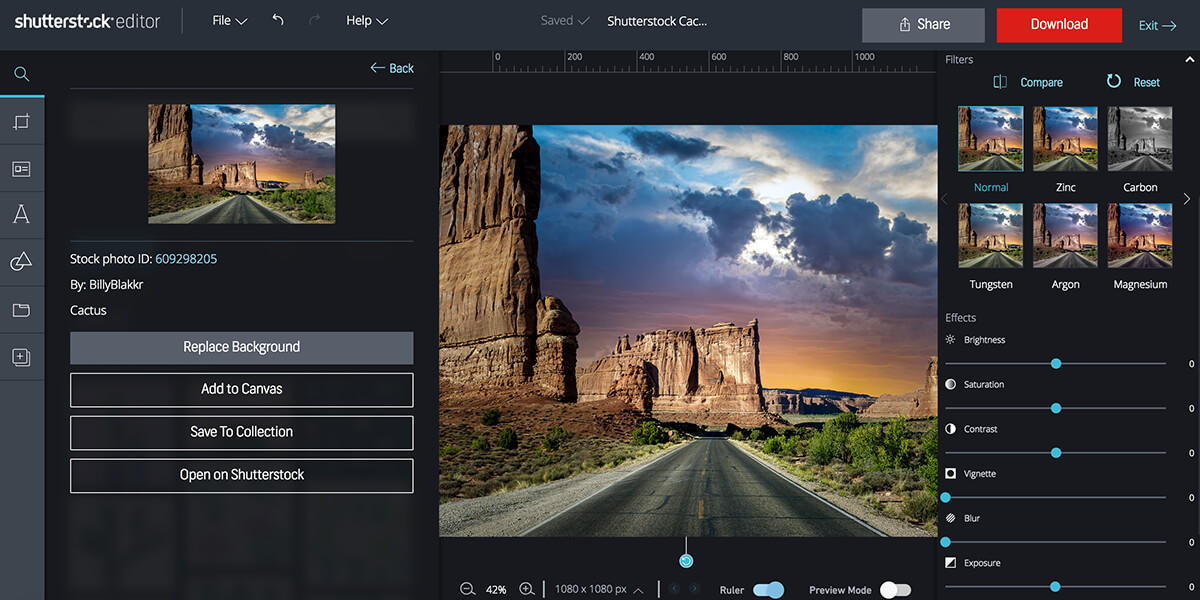Image resolution: width=1200 pixels, height=600 pixels.
Task: Click the Undo arrow
Action: click(x=277, y=19)
